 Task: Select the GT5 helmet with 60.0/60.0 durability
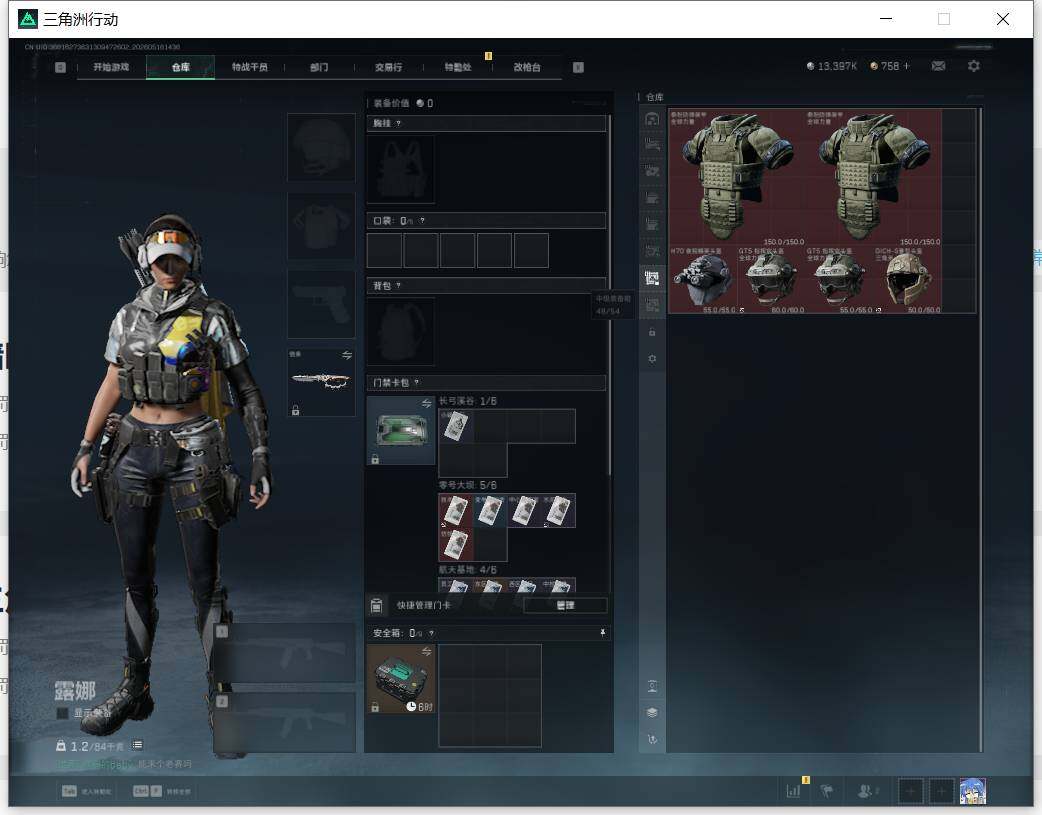(771, 279)
